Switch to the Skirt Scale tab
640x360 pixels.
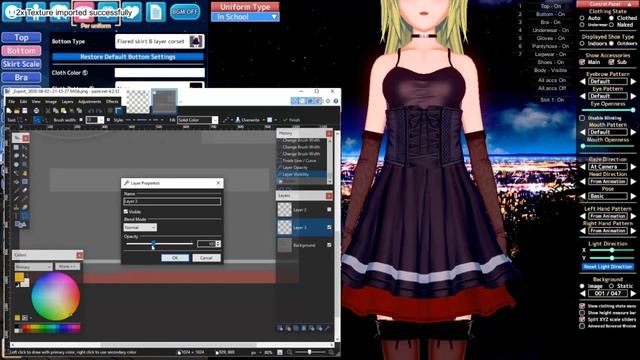pos(21,64)
